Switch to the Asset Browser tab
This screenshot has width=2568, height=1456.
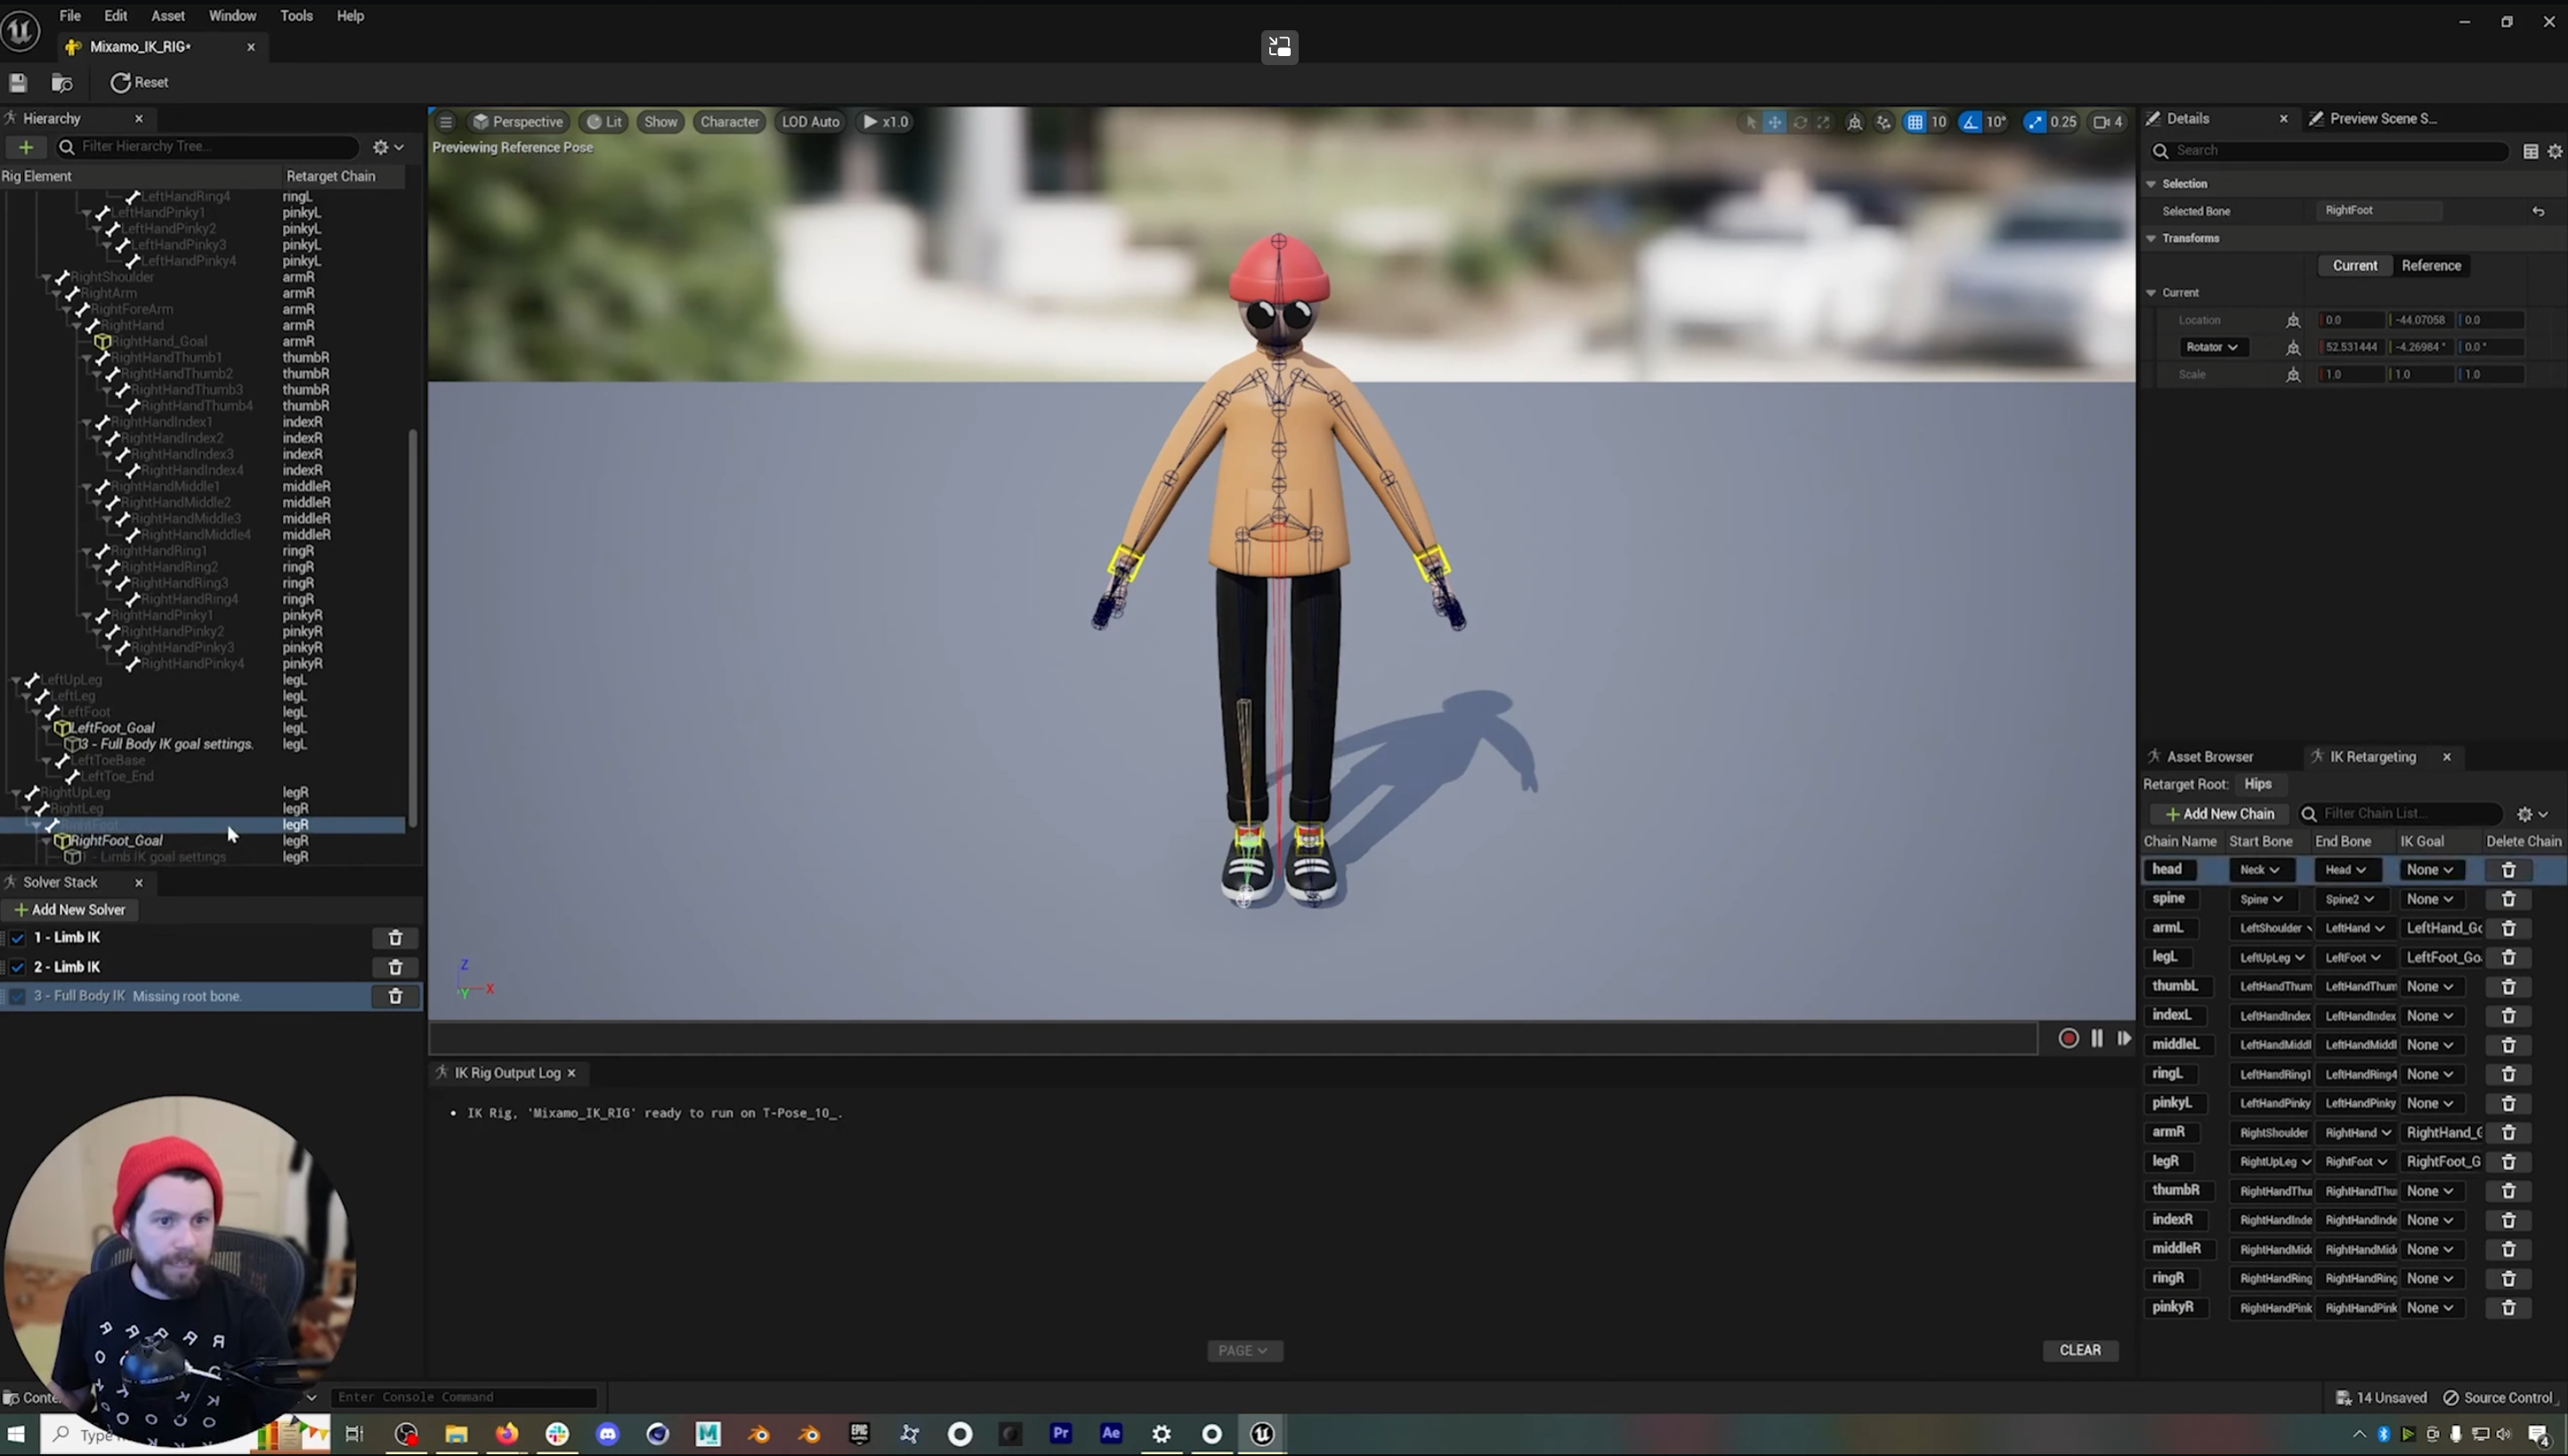pyautogui.click(x=2209, y=756)
